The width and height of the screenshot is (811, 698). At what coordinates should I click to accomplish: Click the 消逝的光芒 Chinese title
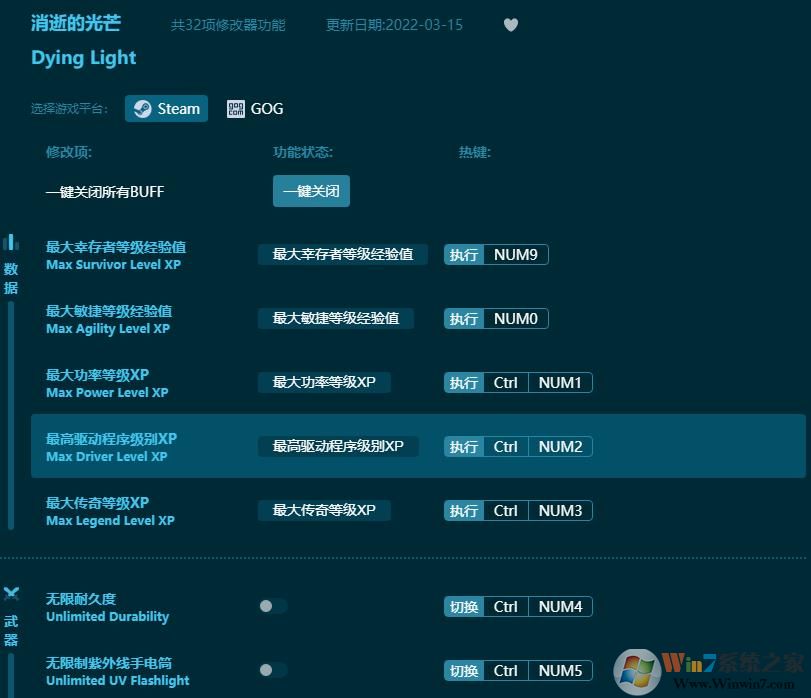(76, 23)
